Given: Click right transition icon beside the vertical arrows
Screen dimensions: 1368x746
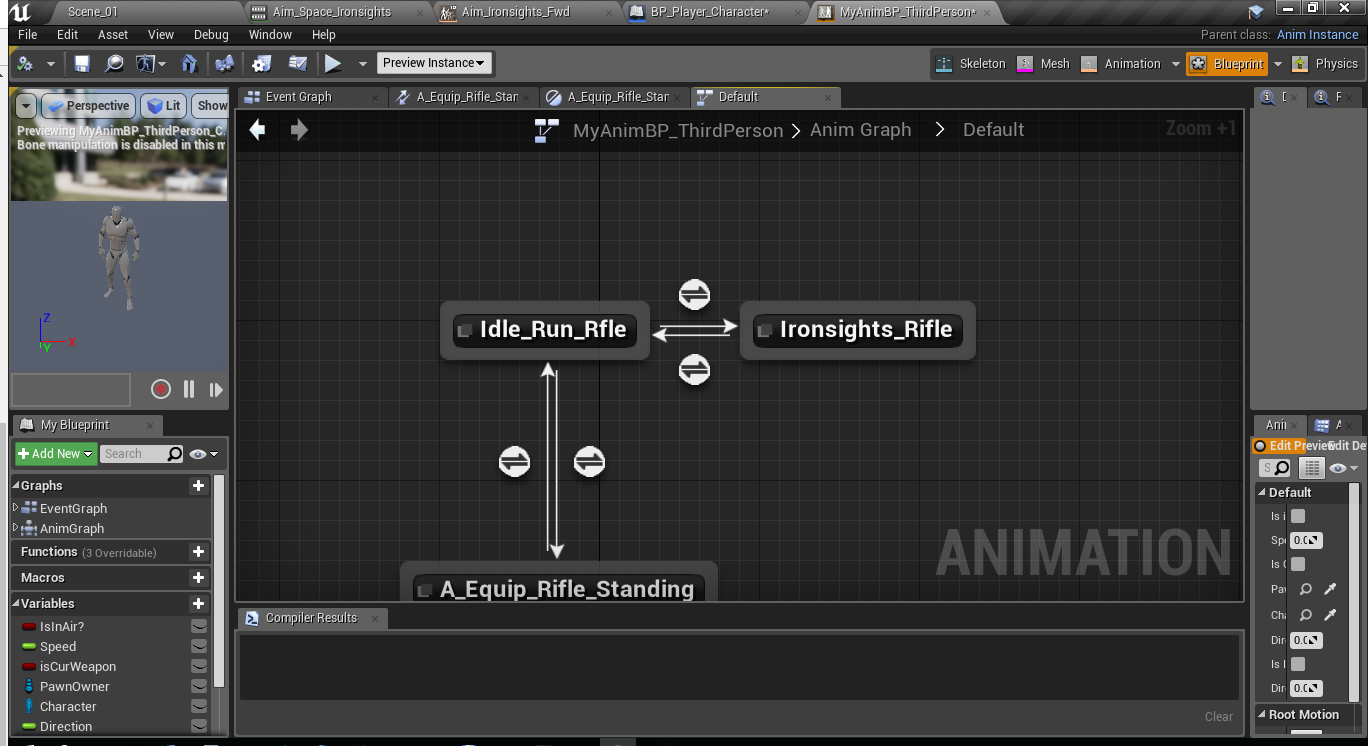Looking at the screenshot, I should coord(589,462).
